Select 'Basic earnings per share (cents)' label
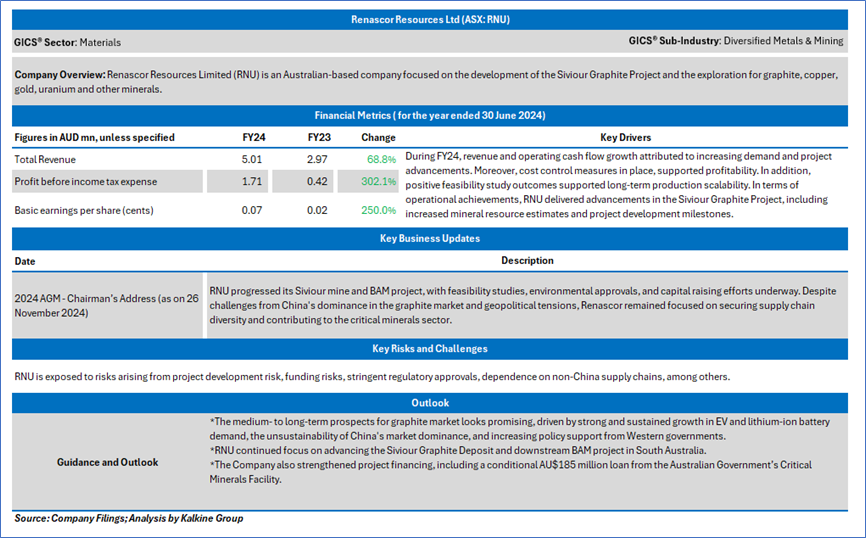The height and width of the screenshot is (538, 866). (84, 210)
